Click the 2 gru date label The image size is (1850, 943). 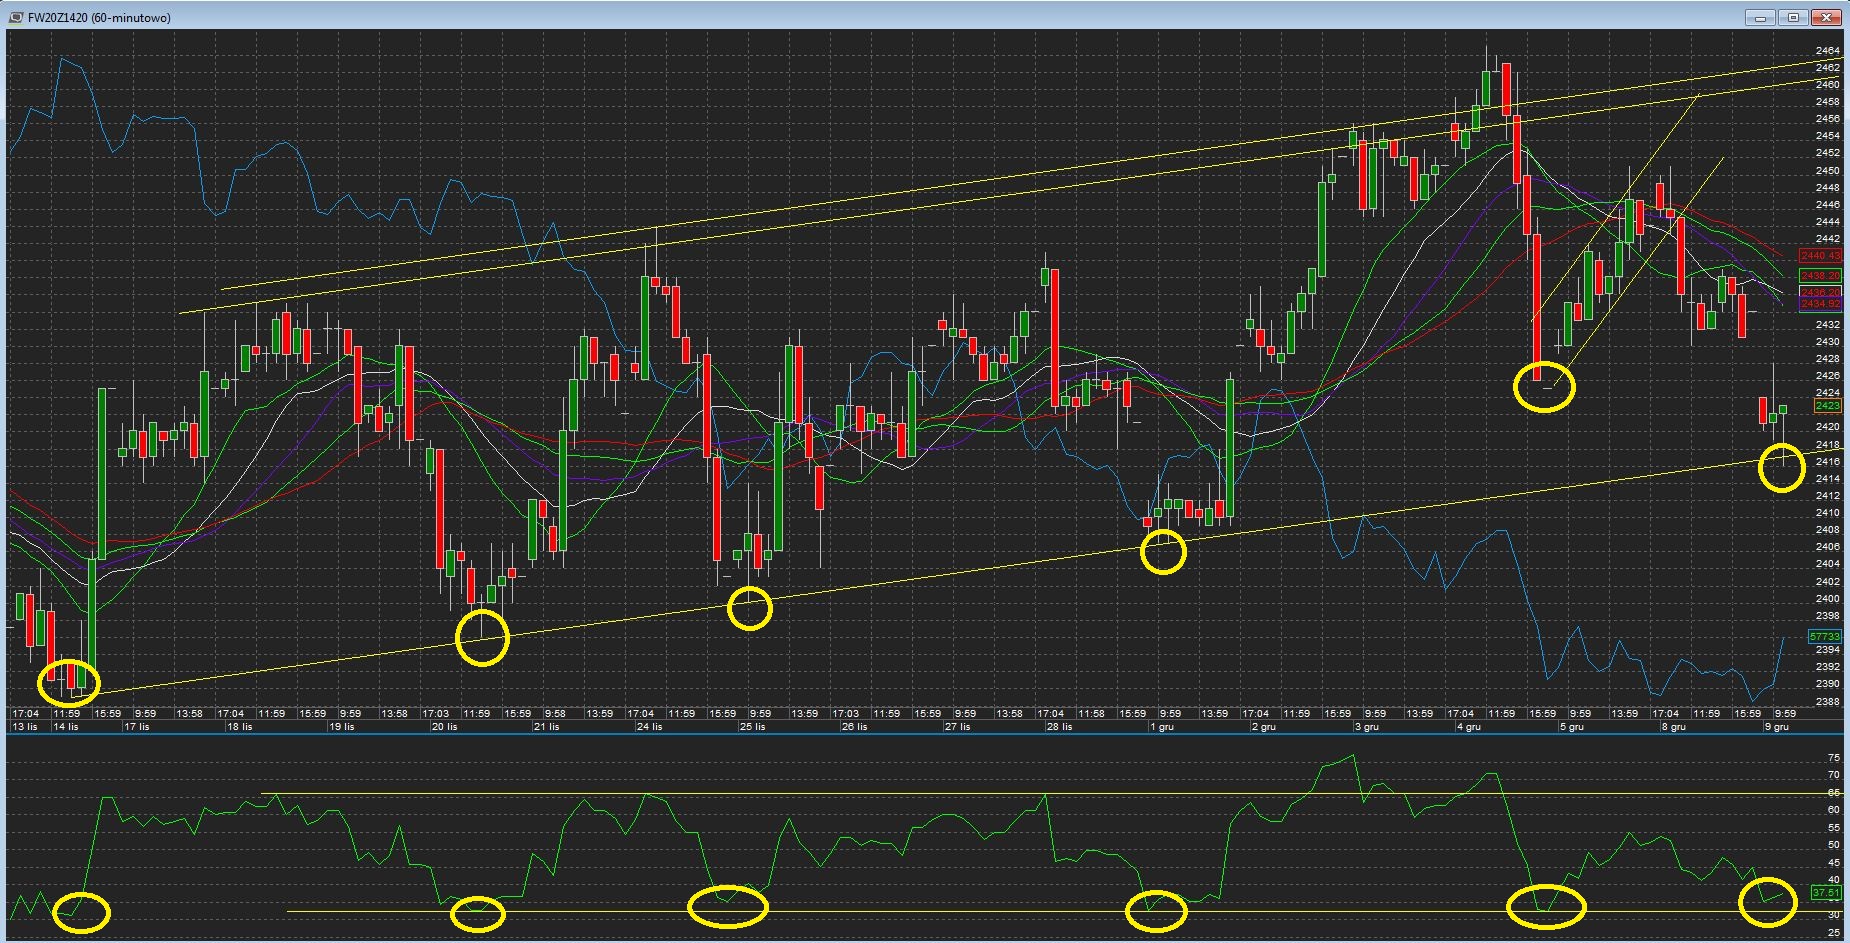coord(1263,727)
